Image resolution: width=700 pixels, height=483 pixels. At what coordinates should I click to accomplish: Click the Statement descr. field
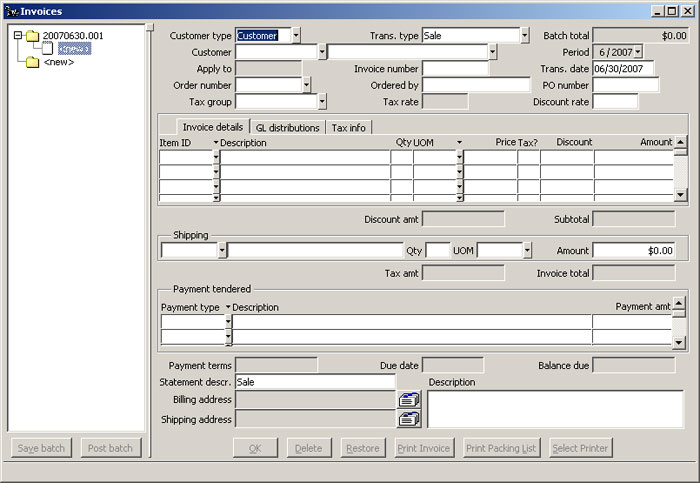point(315,382)
